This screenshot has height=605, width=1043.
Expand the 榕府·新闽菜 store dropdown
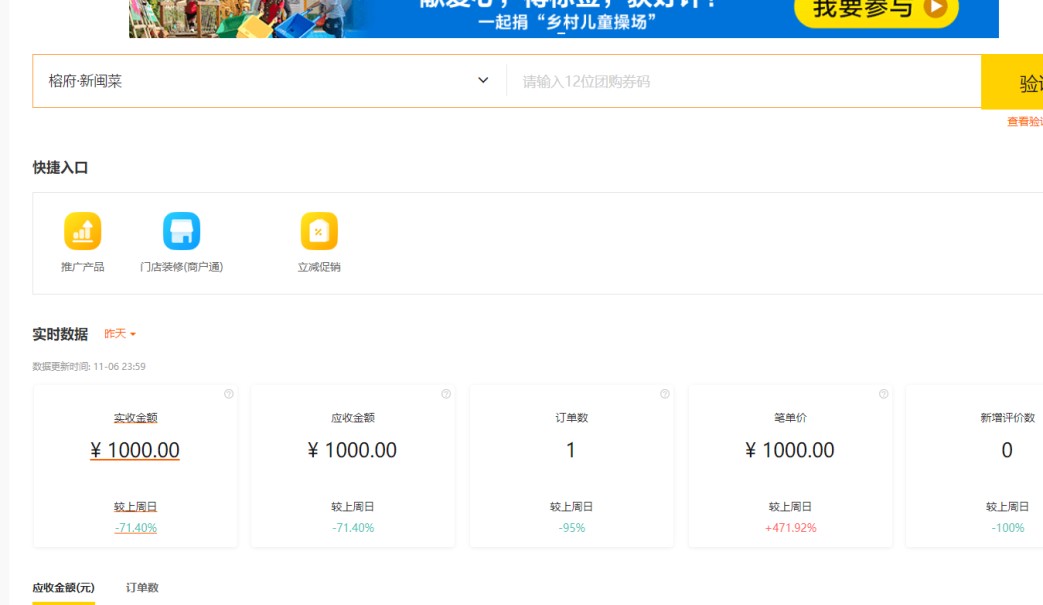[483, 81]
